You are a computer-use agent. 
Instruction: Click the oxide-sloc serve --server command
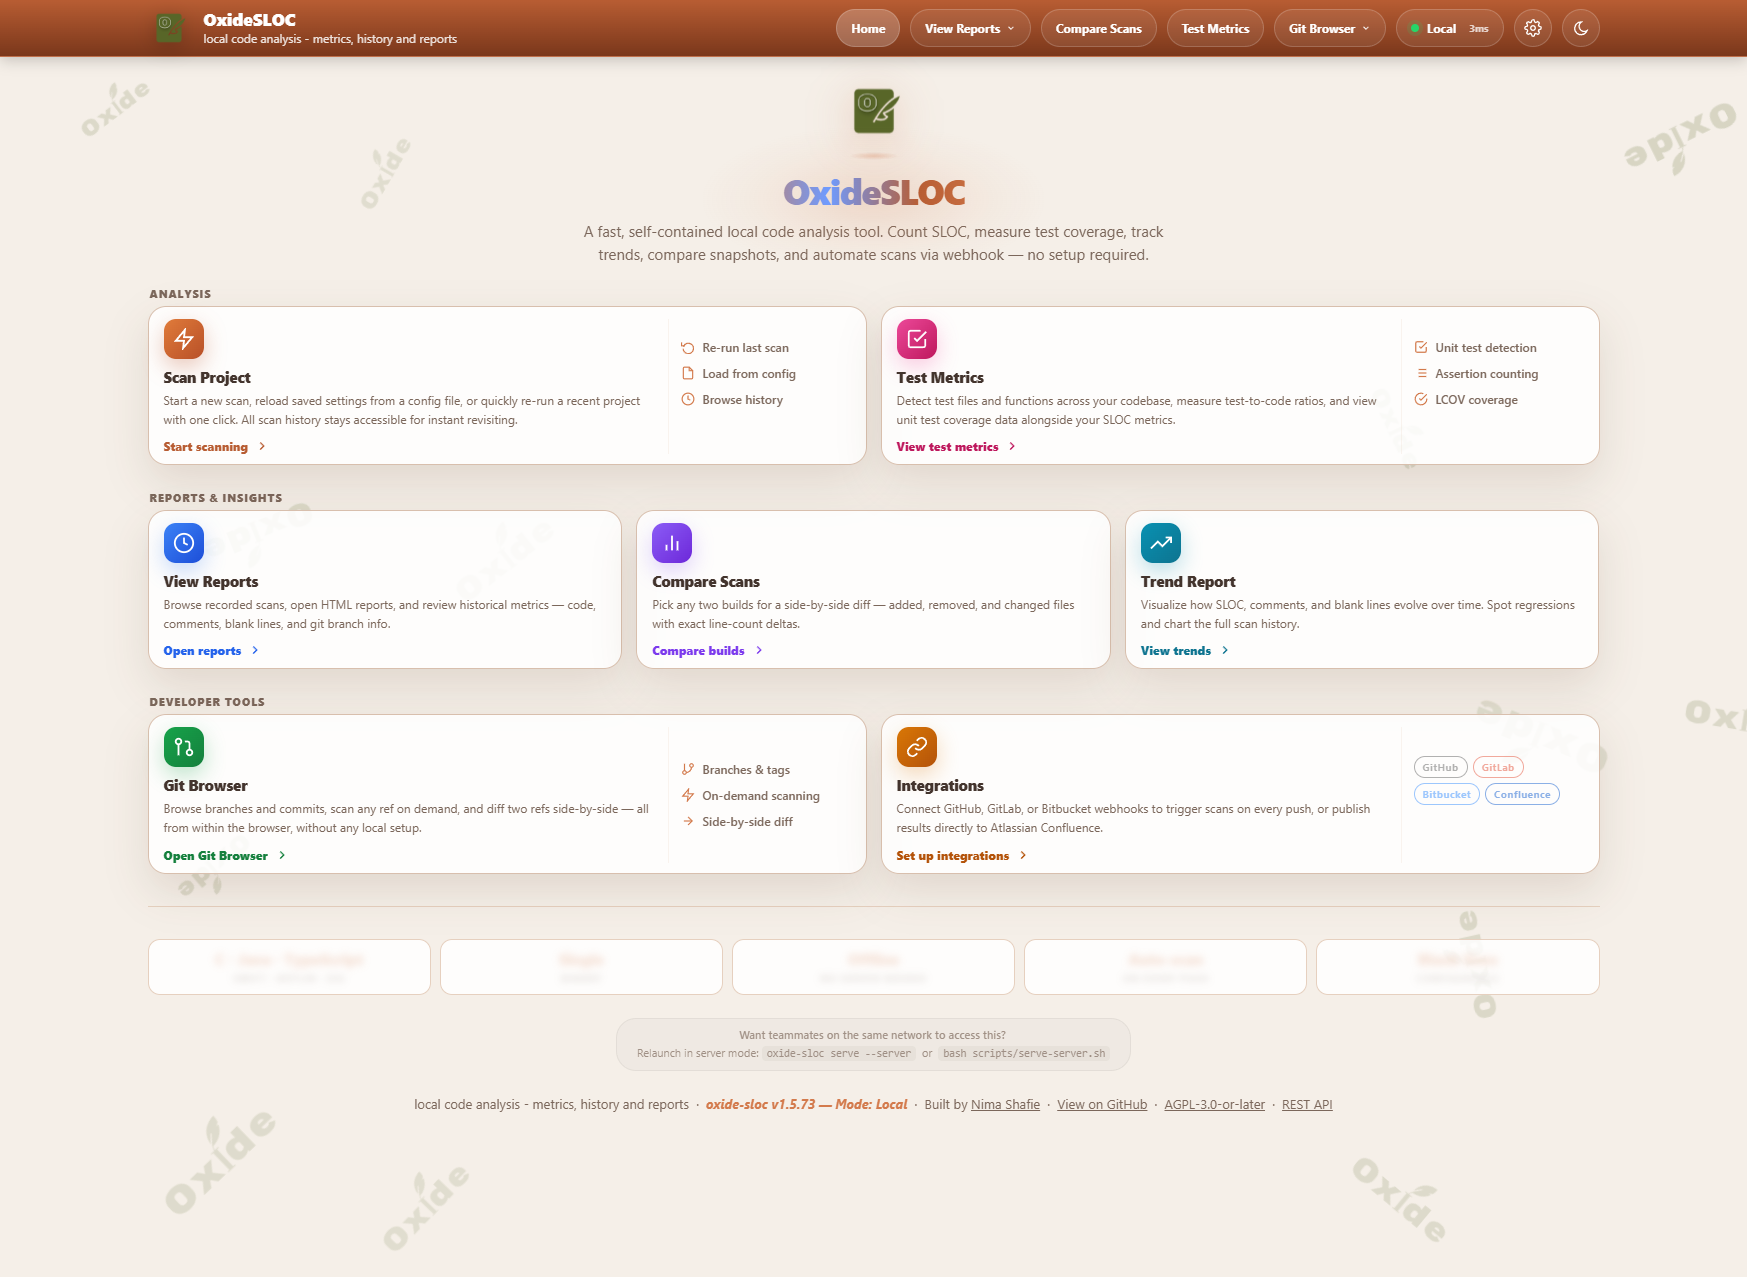839,1053
